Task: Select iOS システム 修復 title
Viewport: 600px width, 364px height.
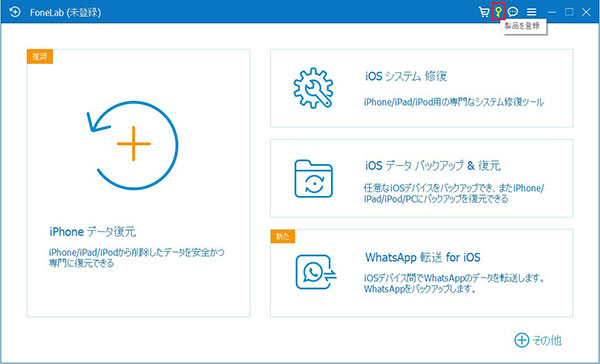Action: tap(406, 76)
